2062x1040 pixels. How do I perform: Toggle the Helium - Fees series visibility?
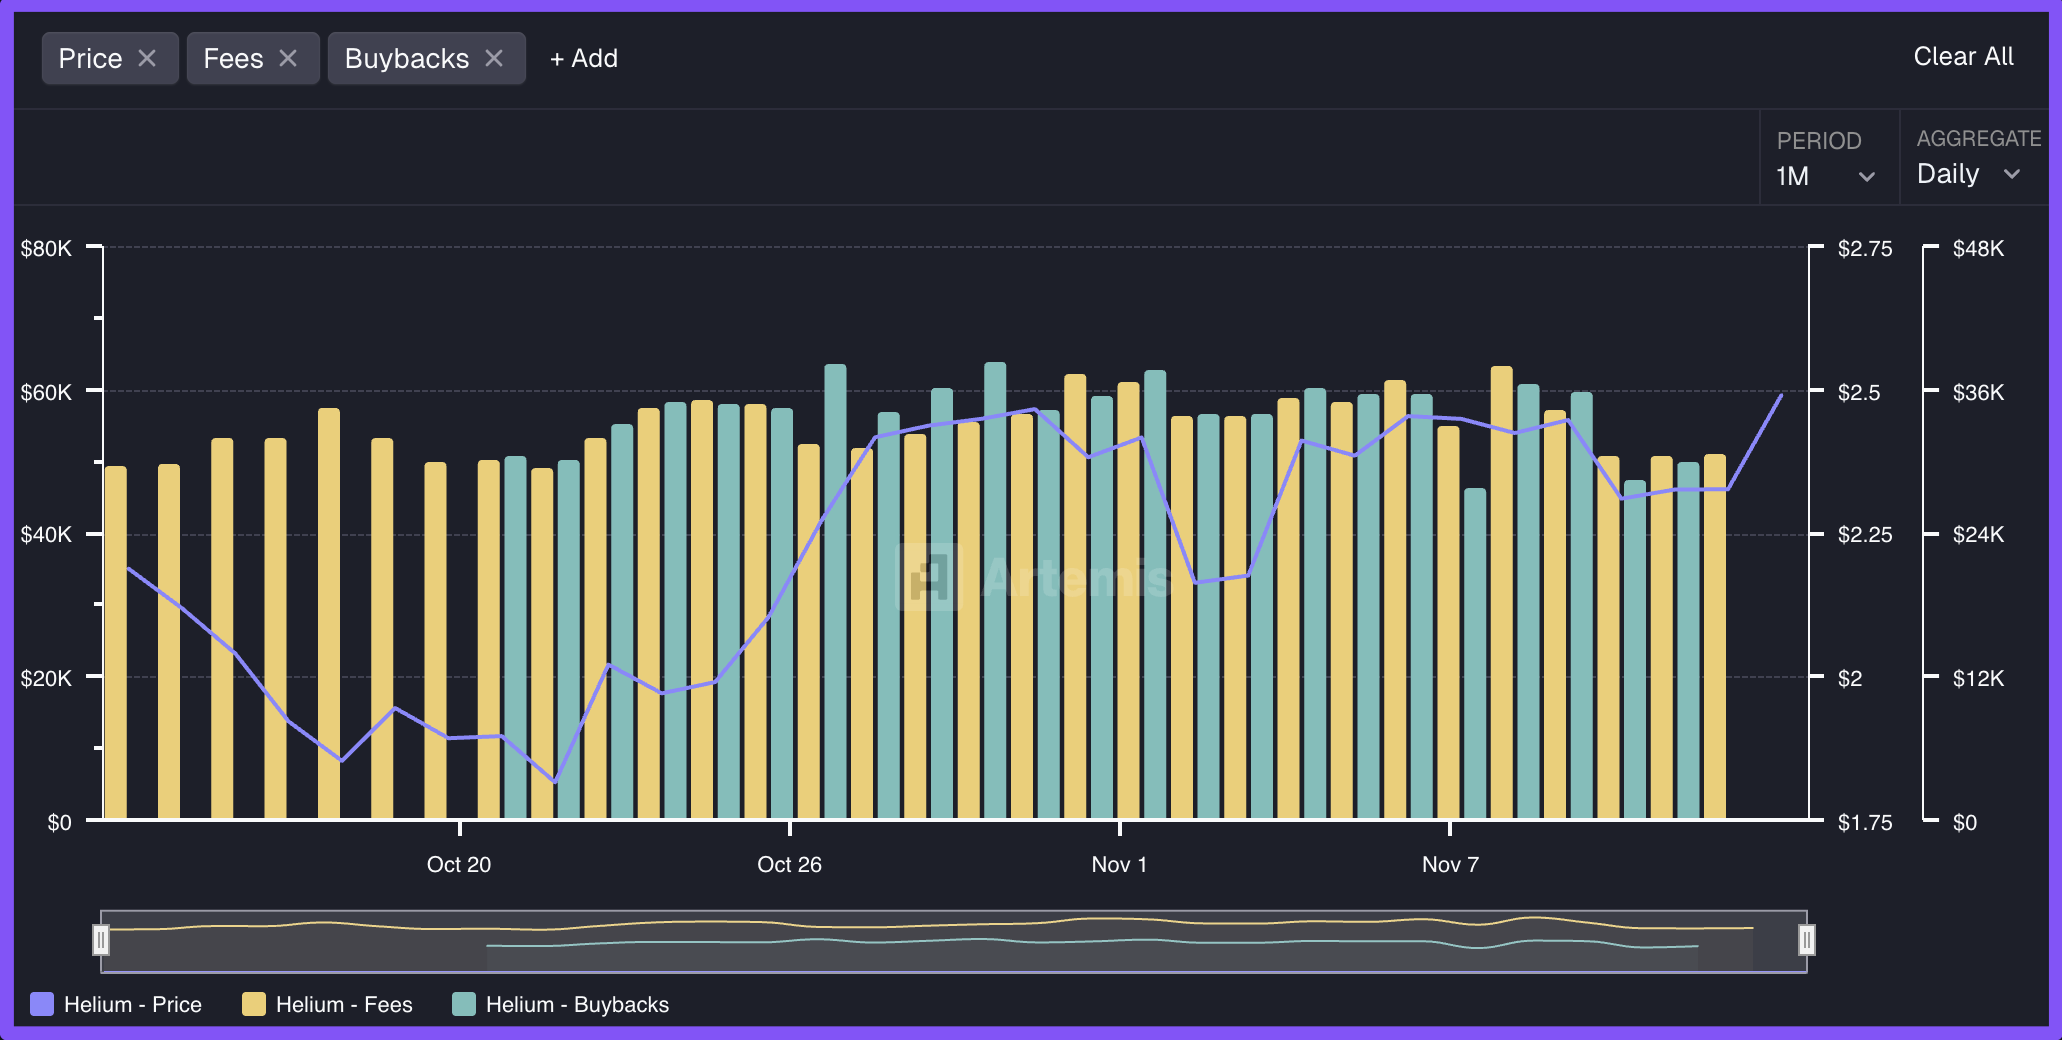click(x=345, y=1004)
